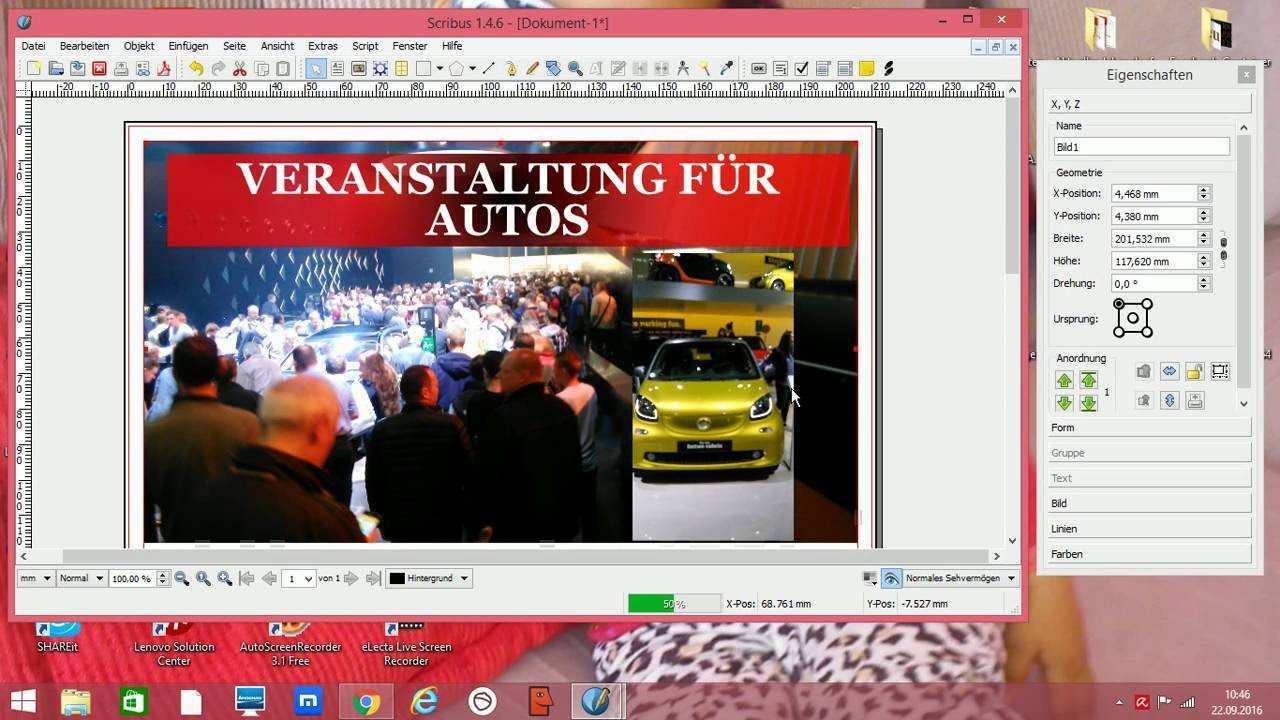Select the Measurements compass tool

(x=683, y=69)
